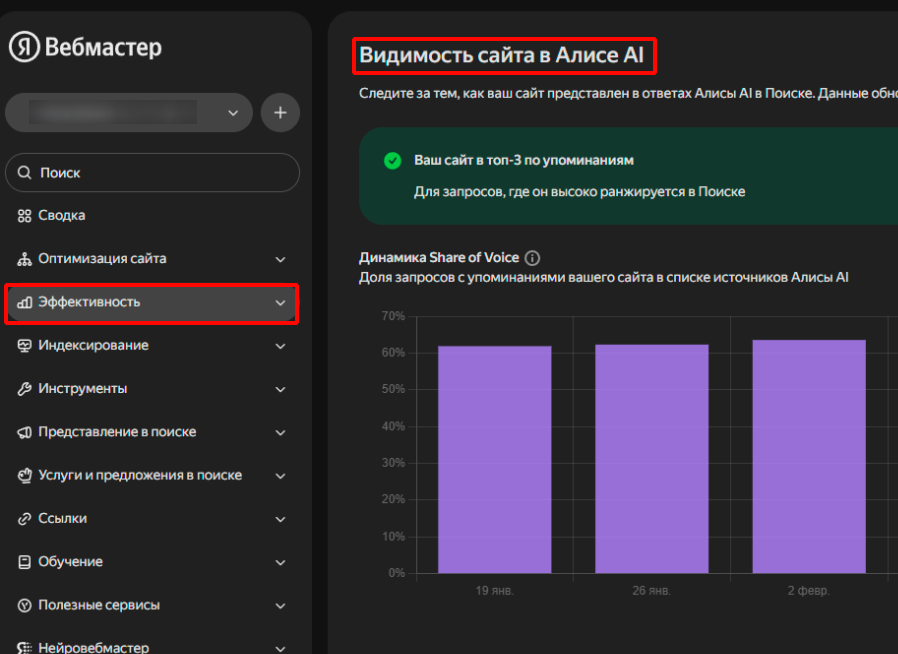The height and width of the screenshot is (654, 898).
Task: Click the 26 янв. purple bar
Action: click(x=651, y=458)
